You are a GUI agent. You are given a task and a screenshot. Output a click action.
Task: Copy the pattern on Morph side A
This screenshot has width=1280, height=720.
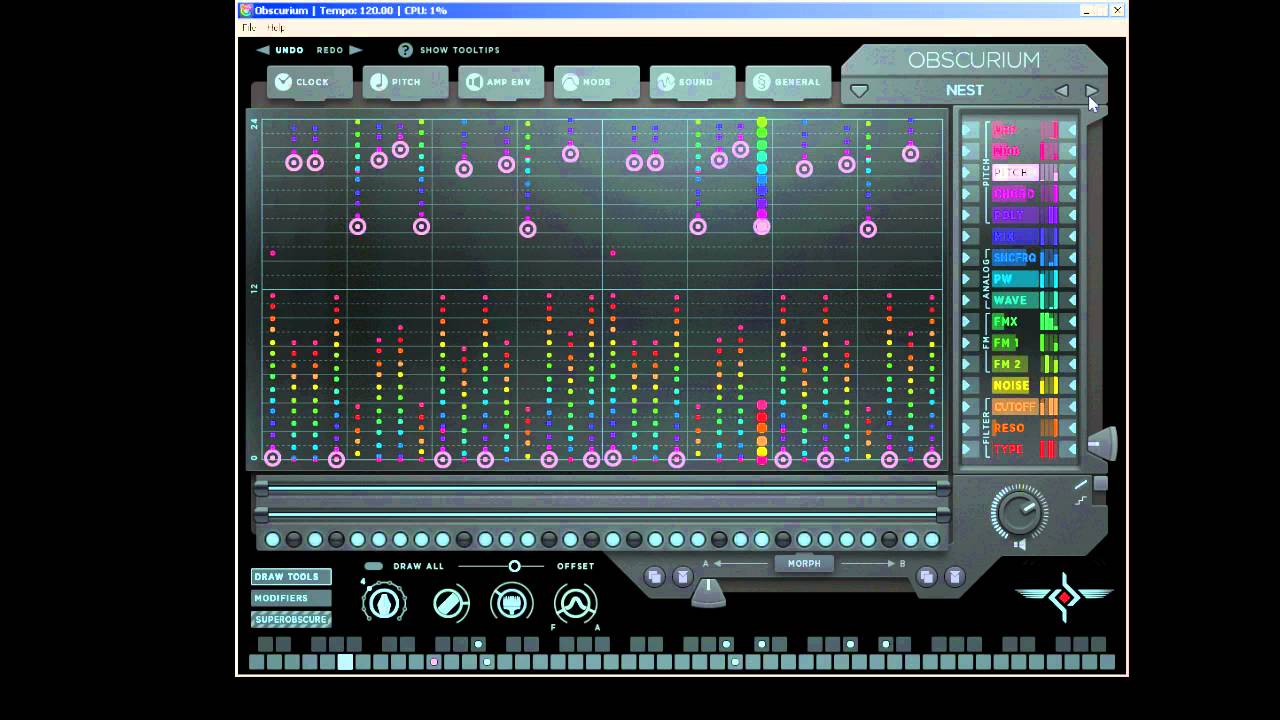coord(654,576)
